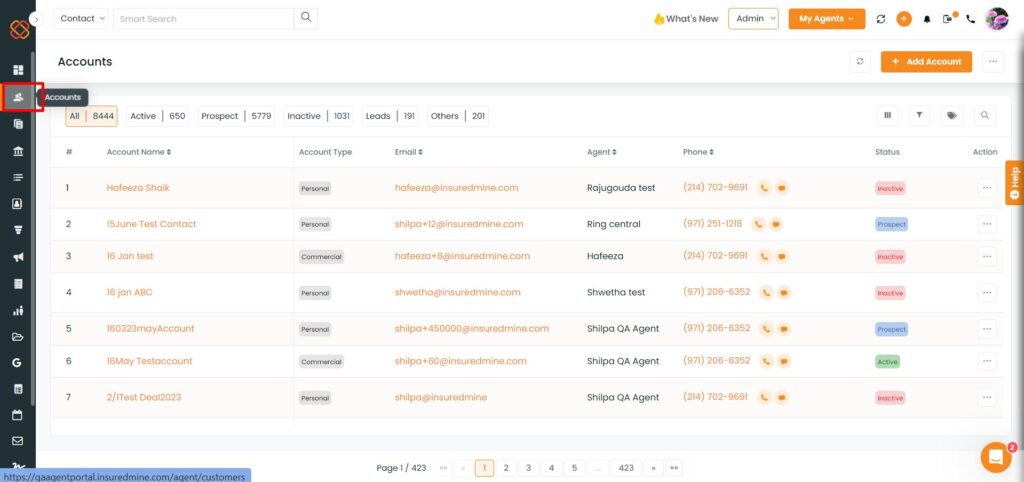The height and width of the screenshot is (482, 1024).
Task: Click the phone icon in the top header
Action: [970, 19]
